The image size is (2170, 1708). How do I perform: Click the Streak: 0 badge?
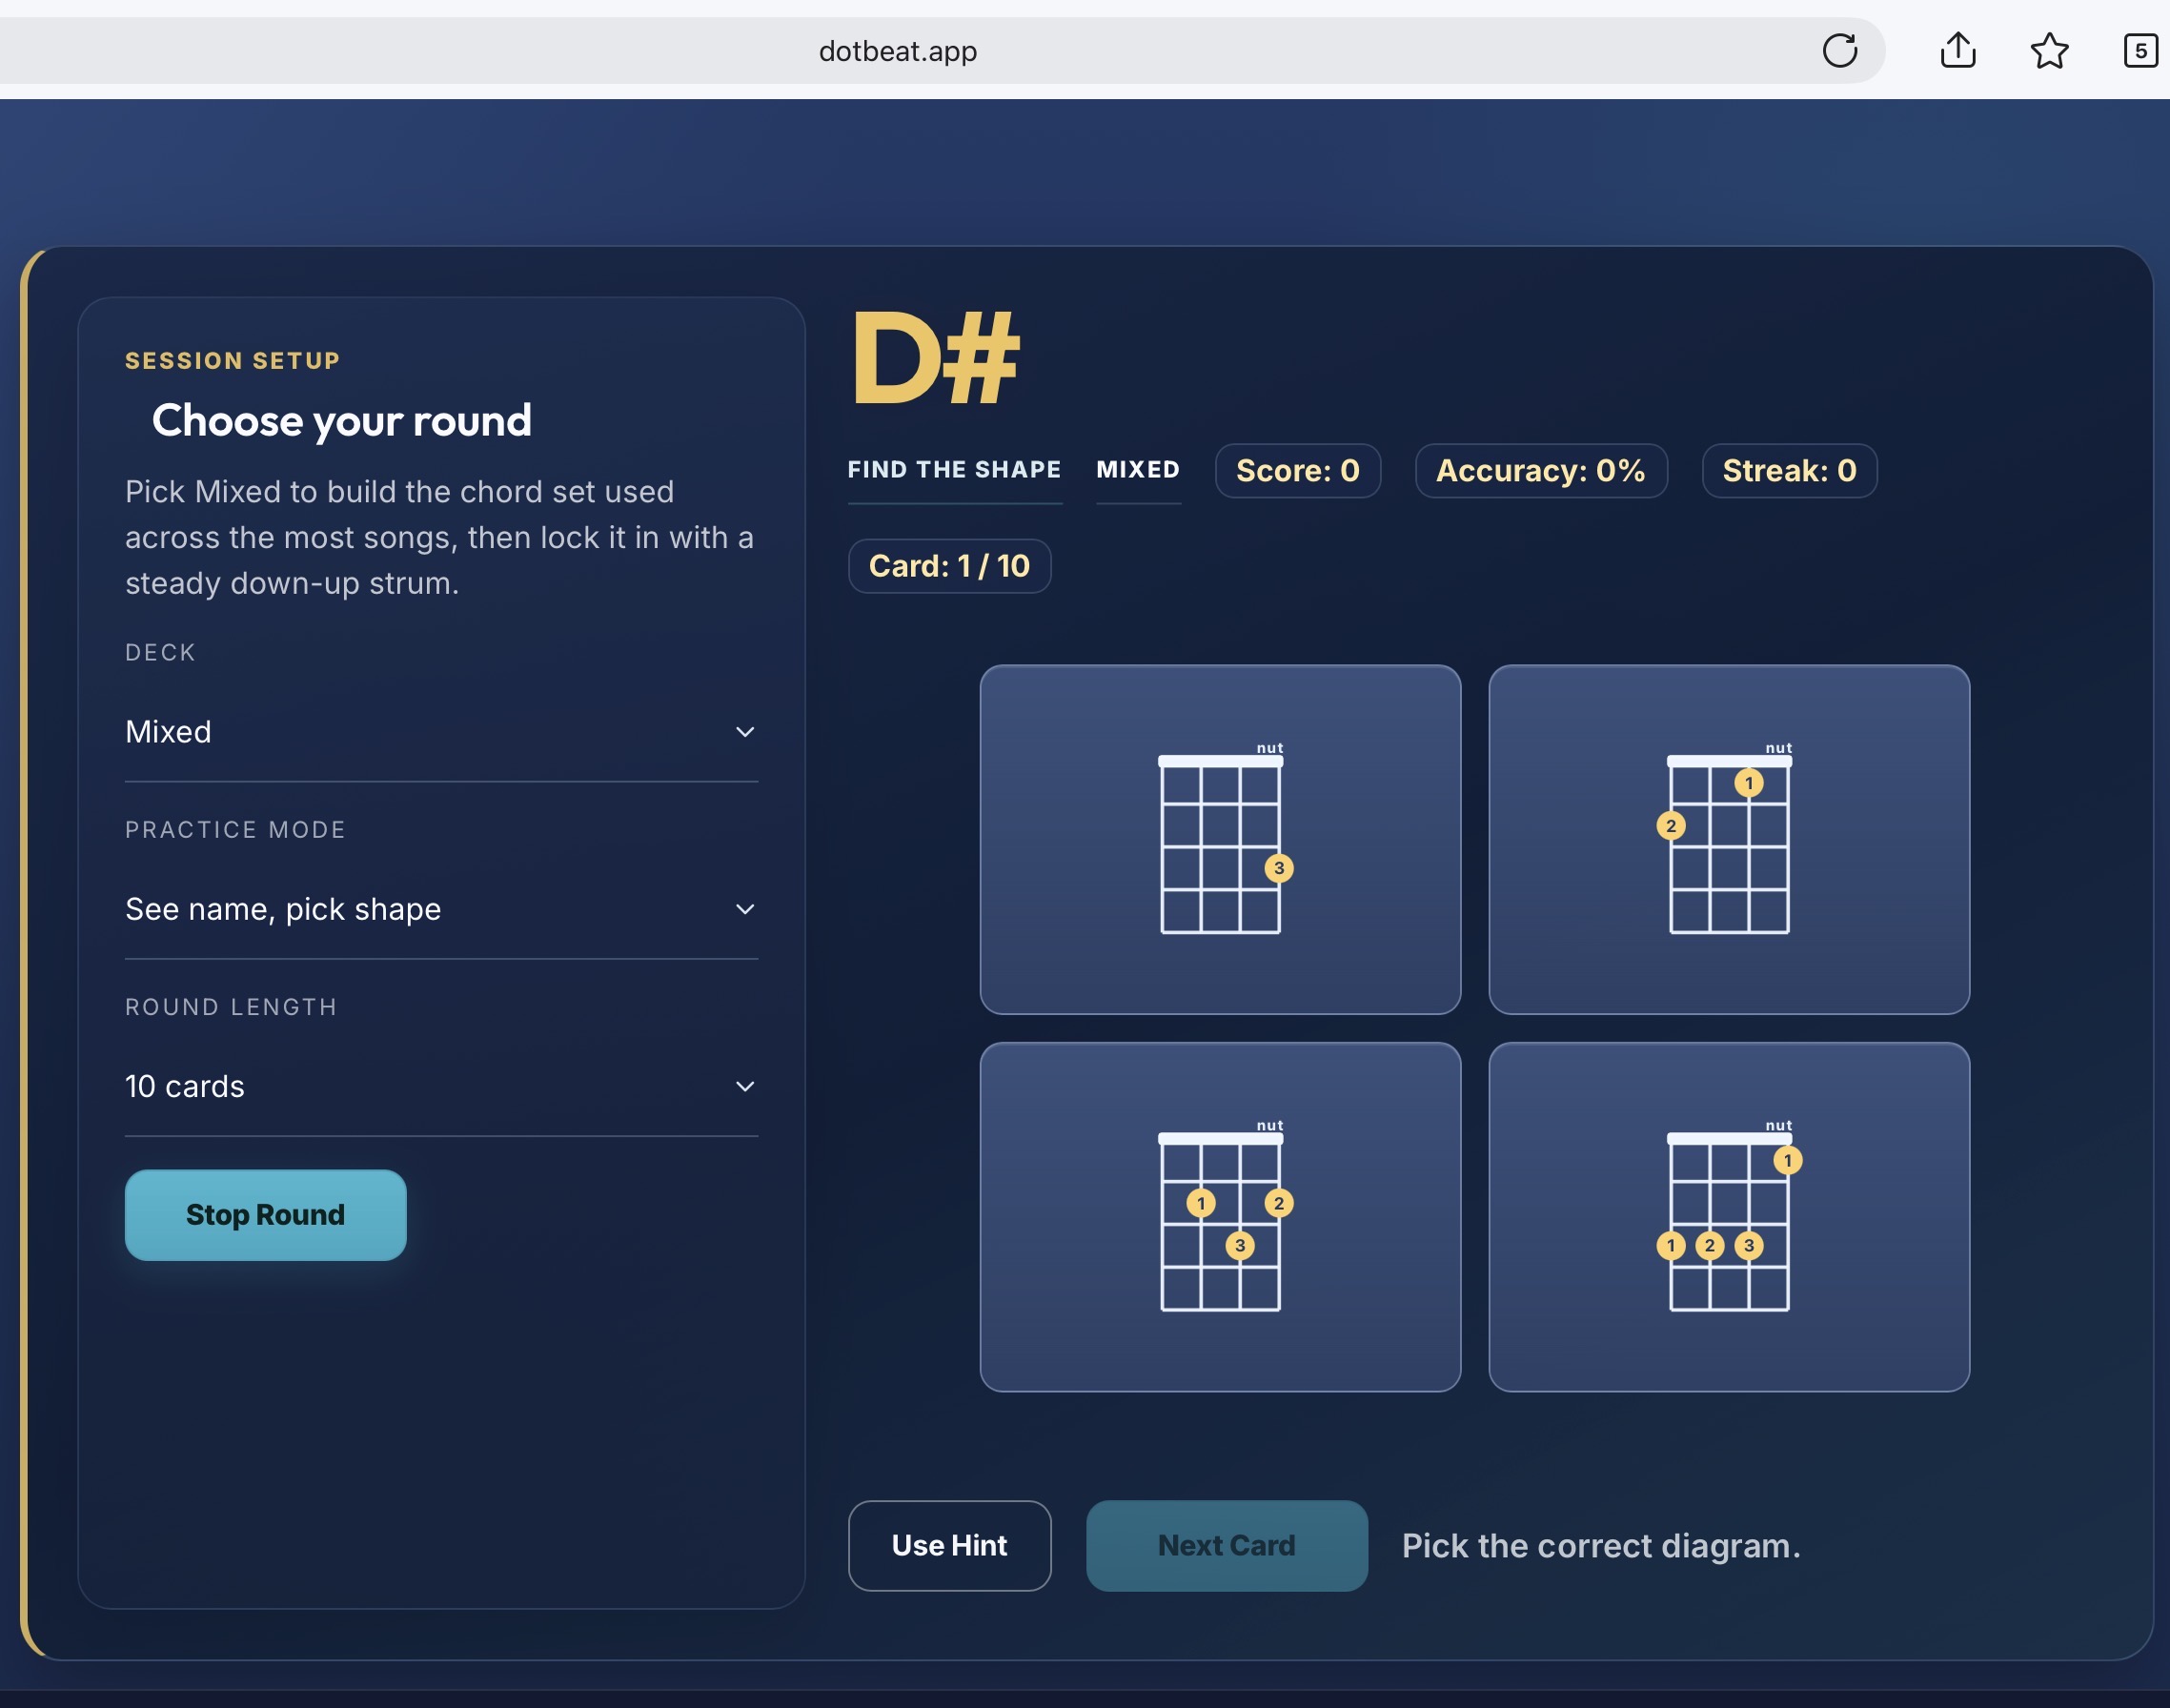click(x=1789, y=470)
